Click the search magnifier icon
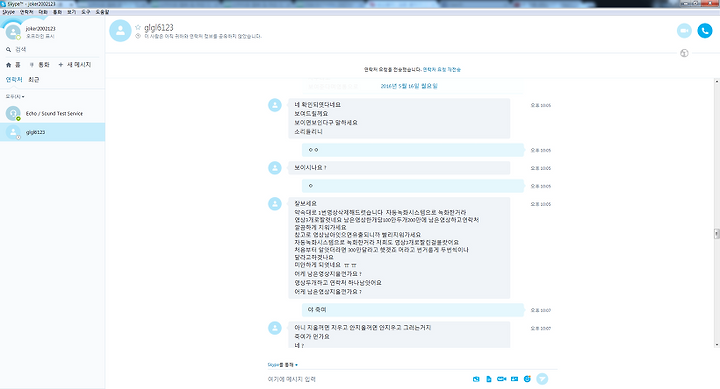 pyautogui.click(x=8, y=50)
